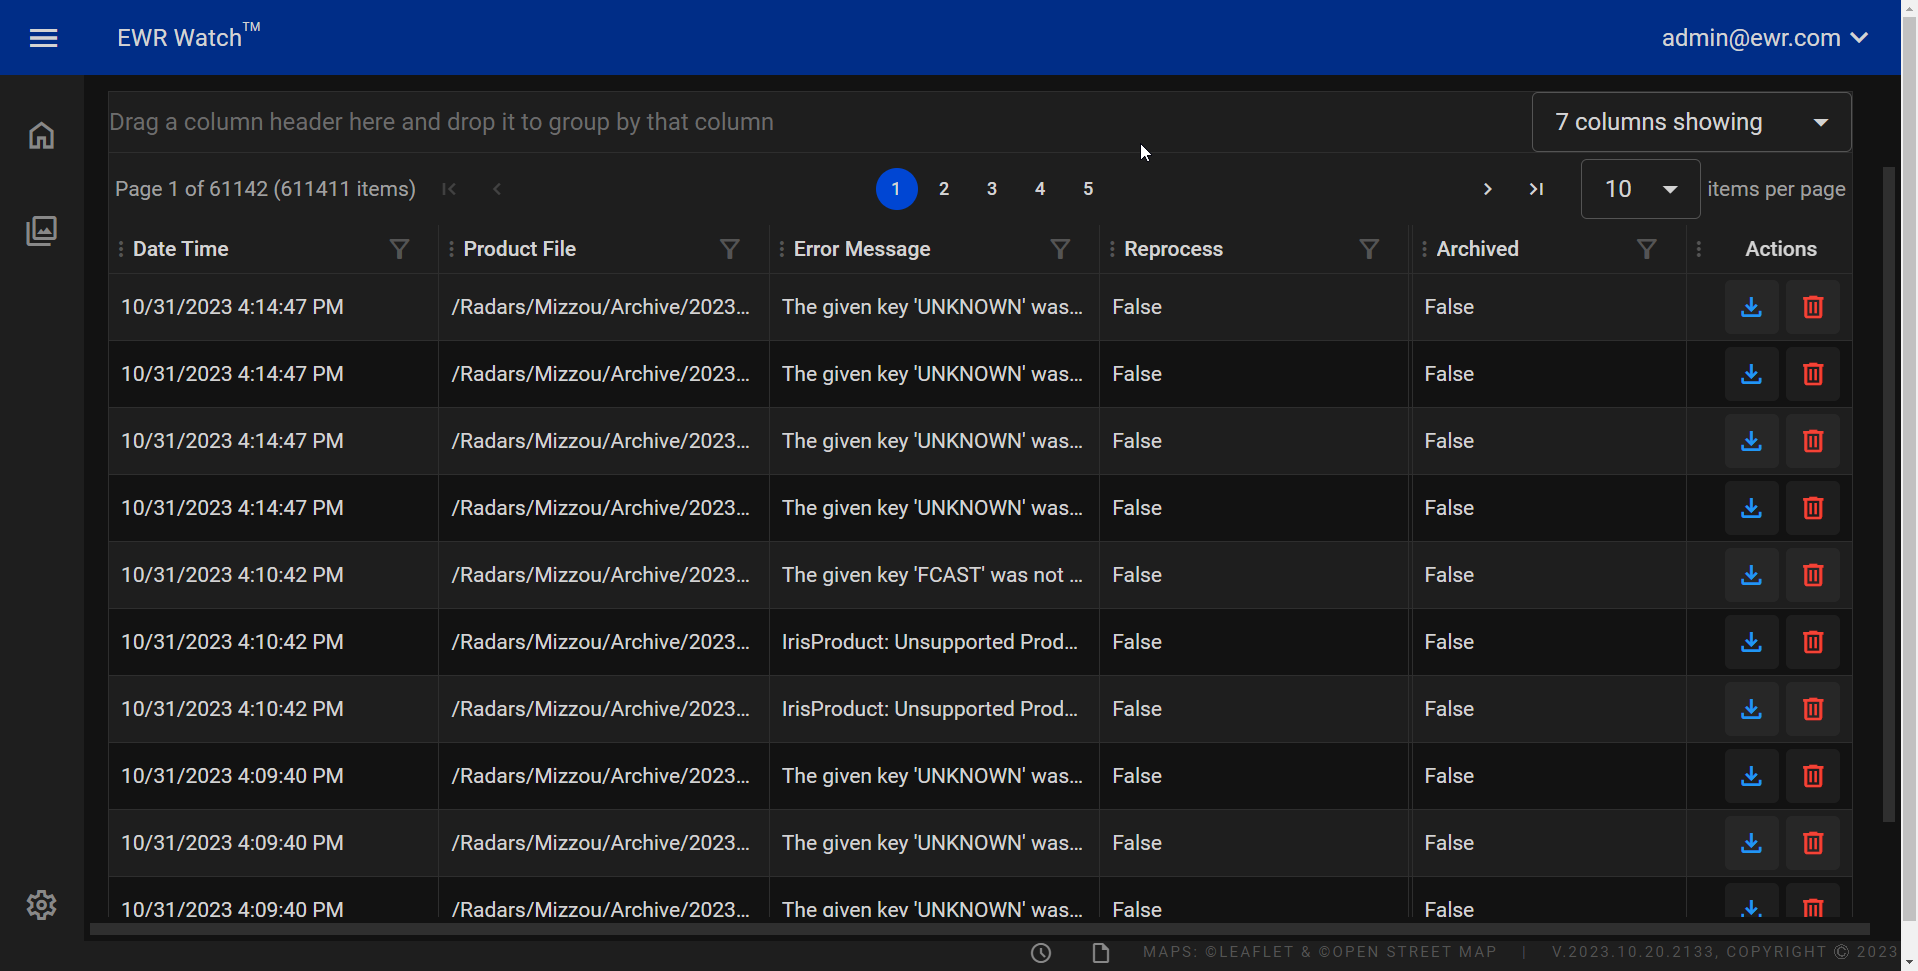Image resolution: width=1918 pixels, height=971 pixels.
Task: Click the clock history icon in footer
Action: pyautogui.click(x=1041, y=953)
